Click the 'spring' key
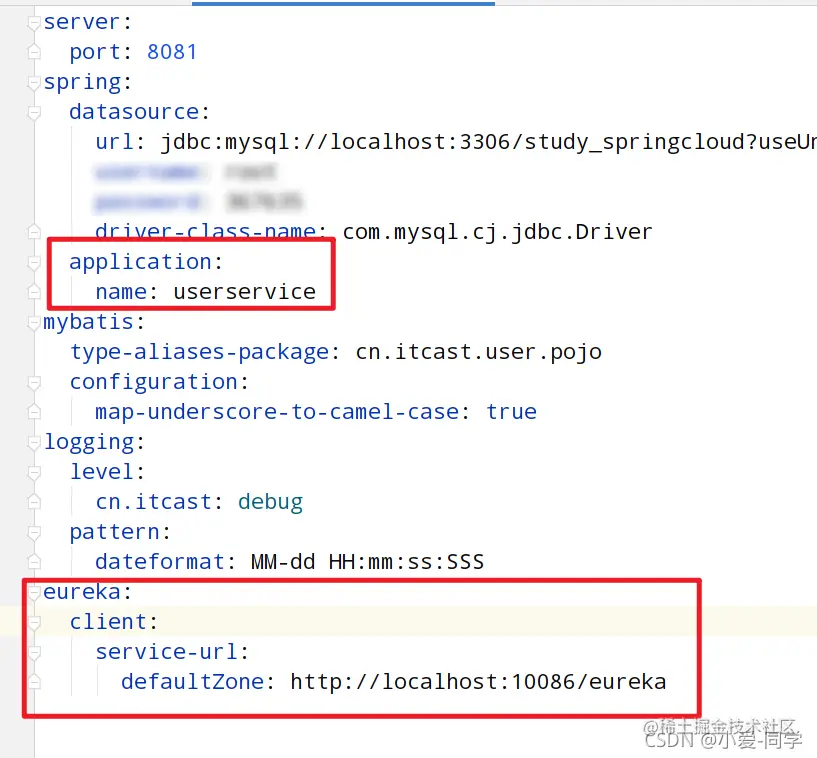 coord(82,83)
